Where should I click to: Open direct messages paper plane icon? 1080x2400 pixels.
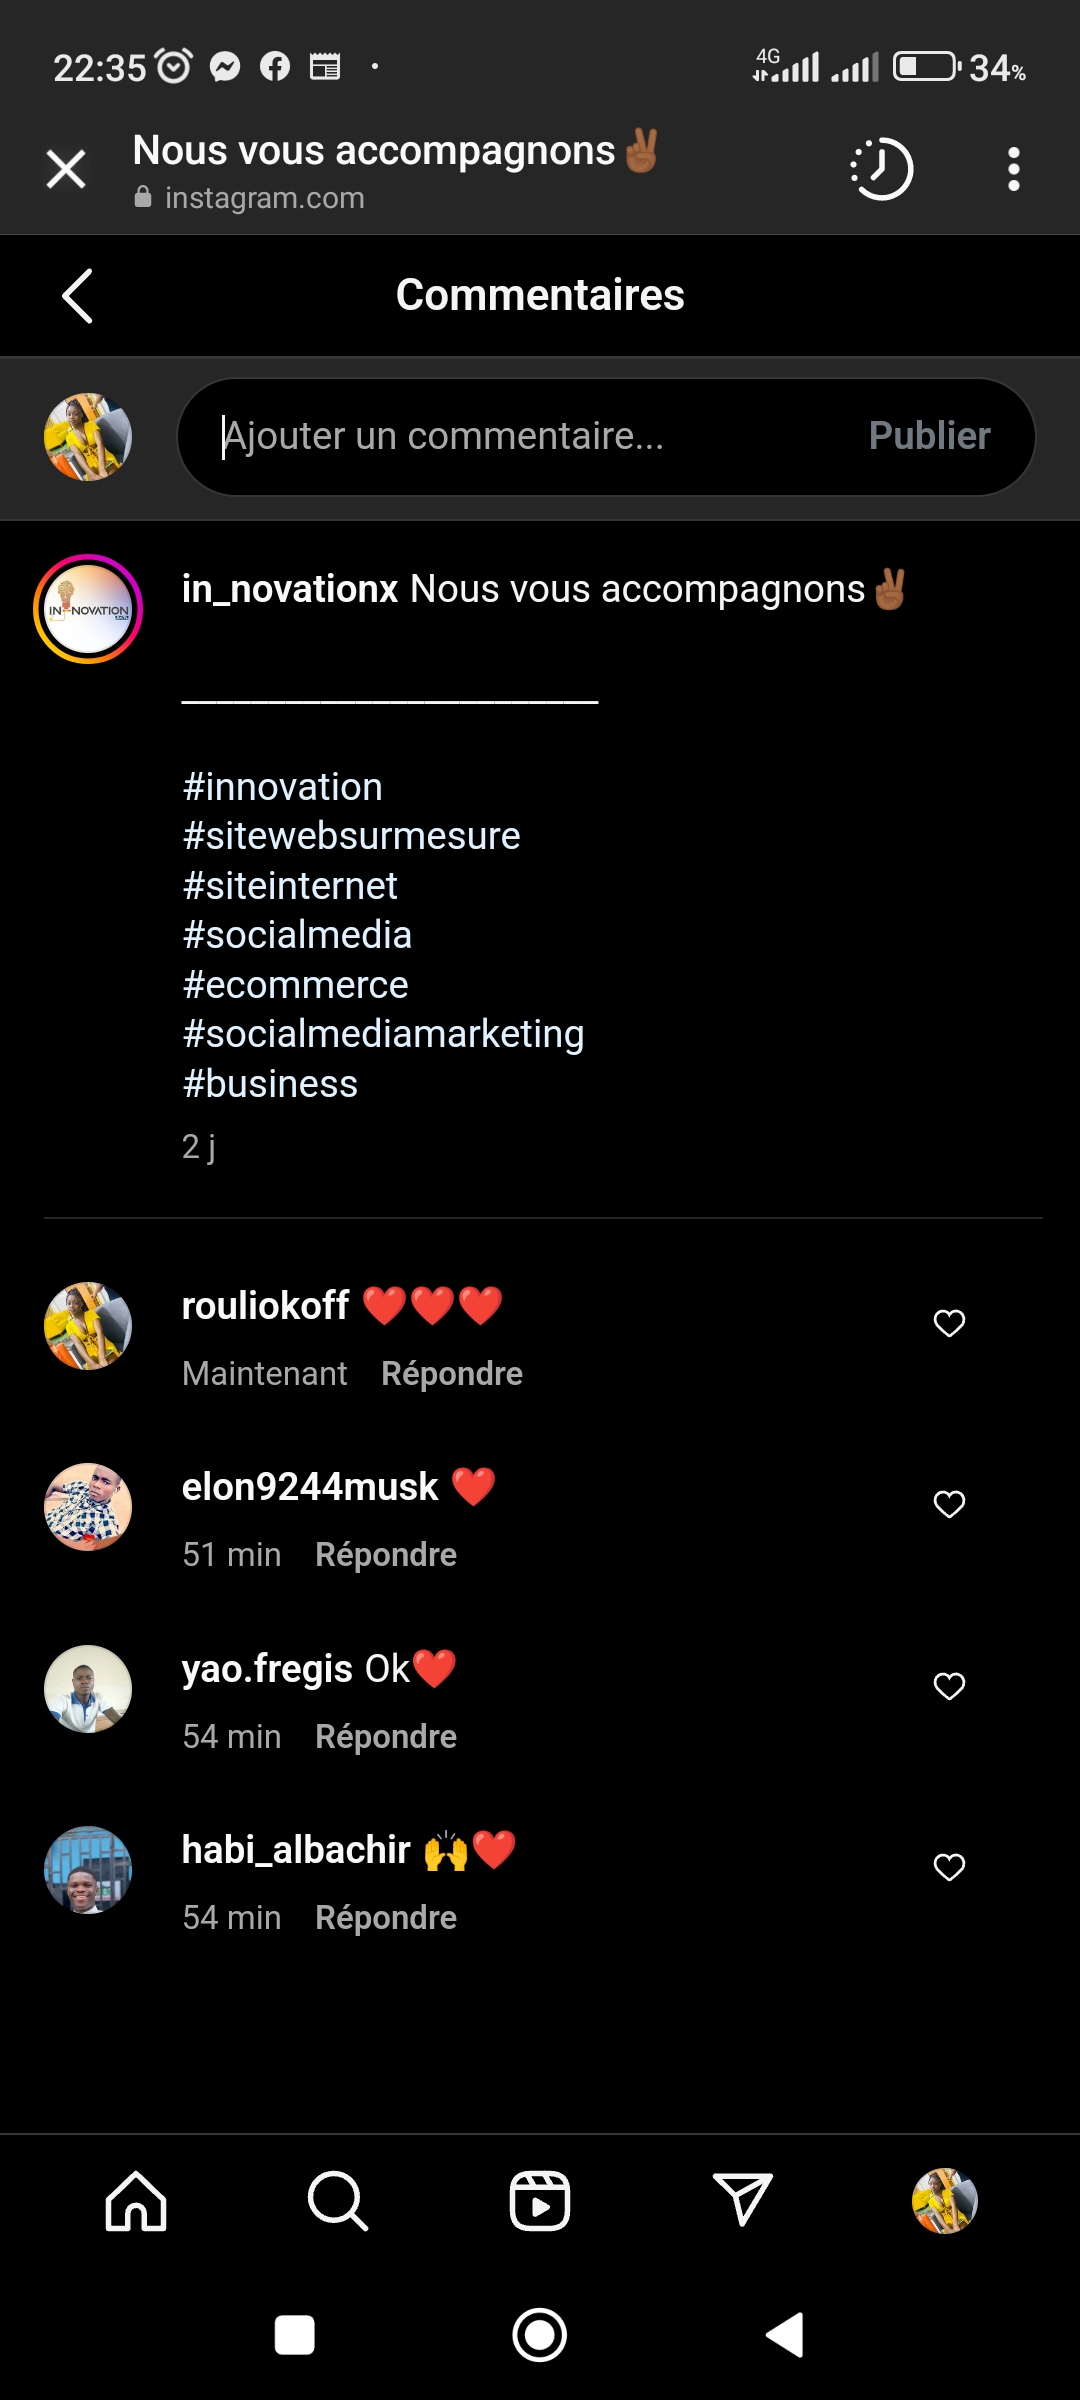pyautogui.click(x=742, y=2201)
